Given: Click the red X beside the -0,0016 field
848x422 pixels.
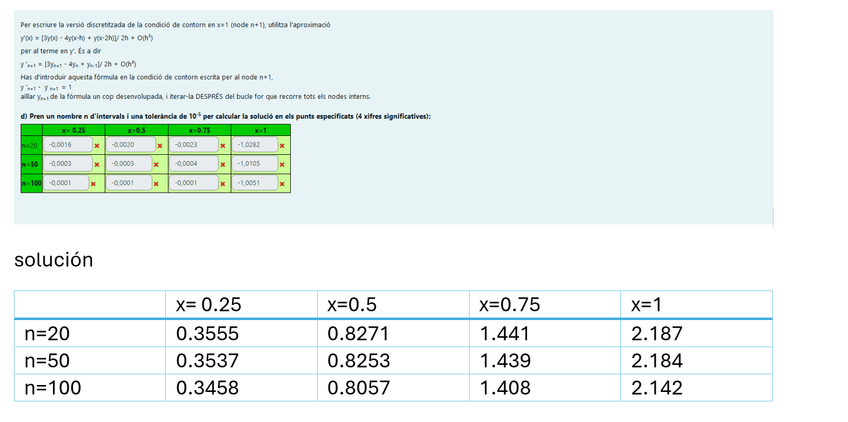Looking at the screenshot, I should click(97, 145).
